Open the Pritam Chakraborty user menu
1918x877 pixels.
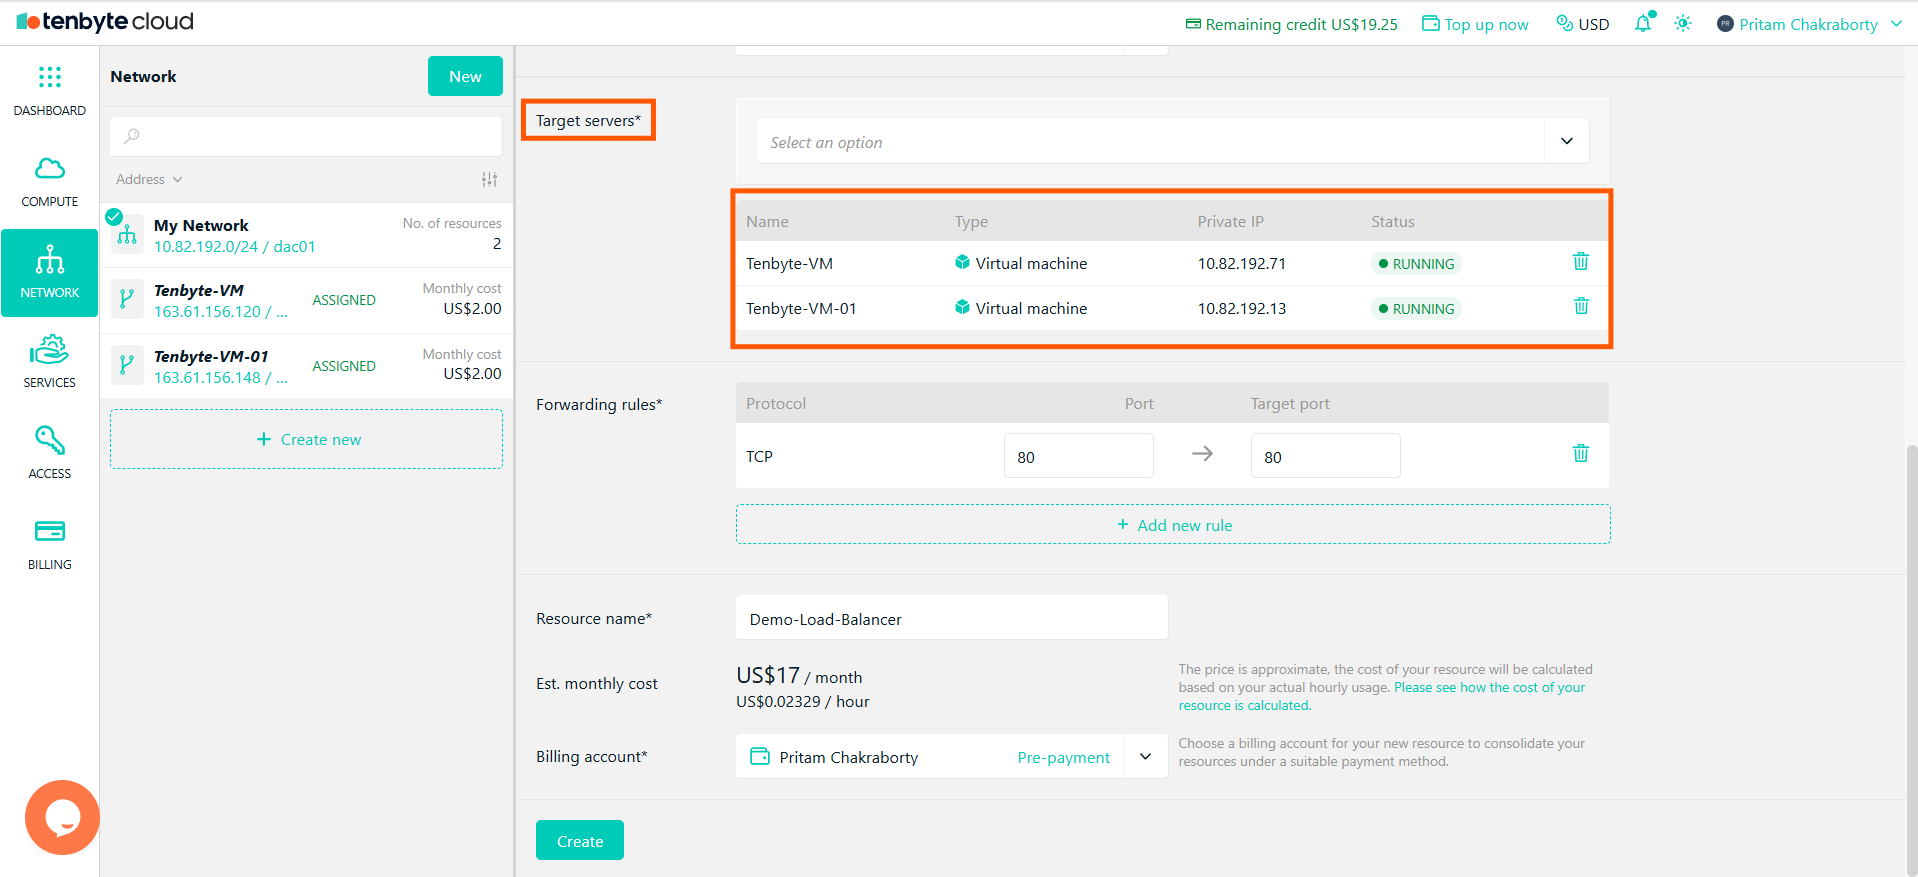pyautogui.click(x=1809, y=24)
